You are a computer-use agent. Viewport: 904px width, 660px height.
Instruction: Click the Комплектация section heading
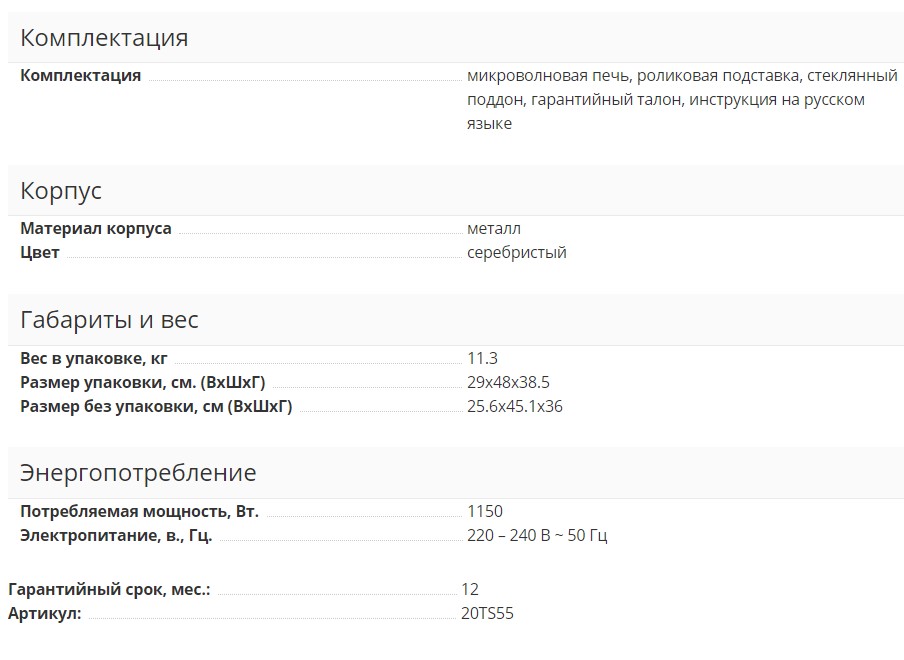tap(104, 38)
